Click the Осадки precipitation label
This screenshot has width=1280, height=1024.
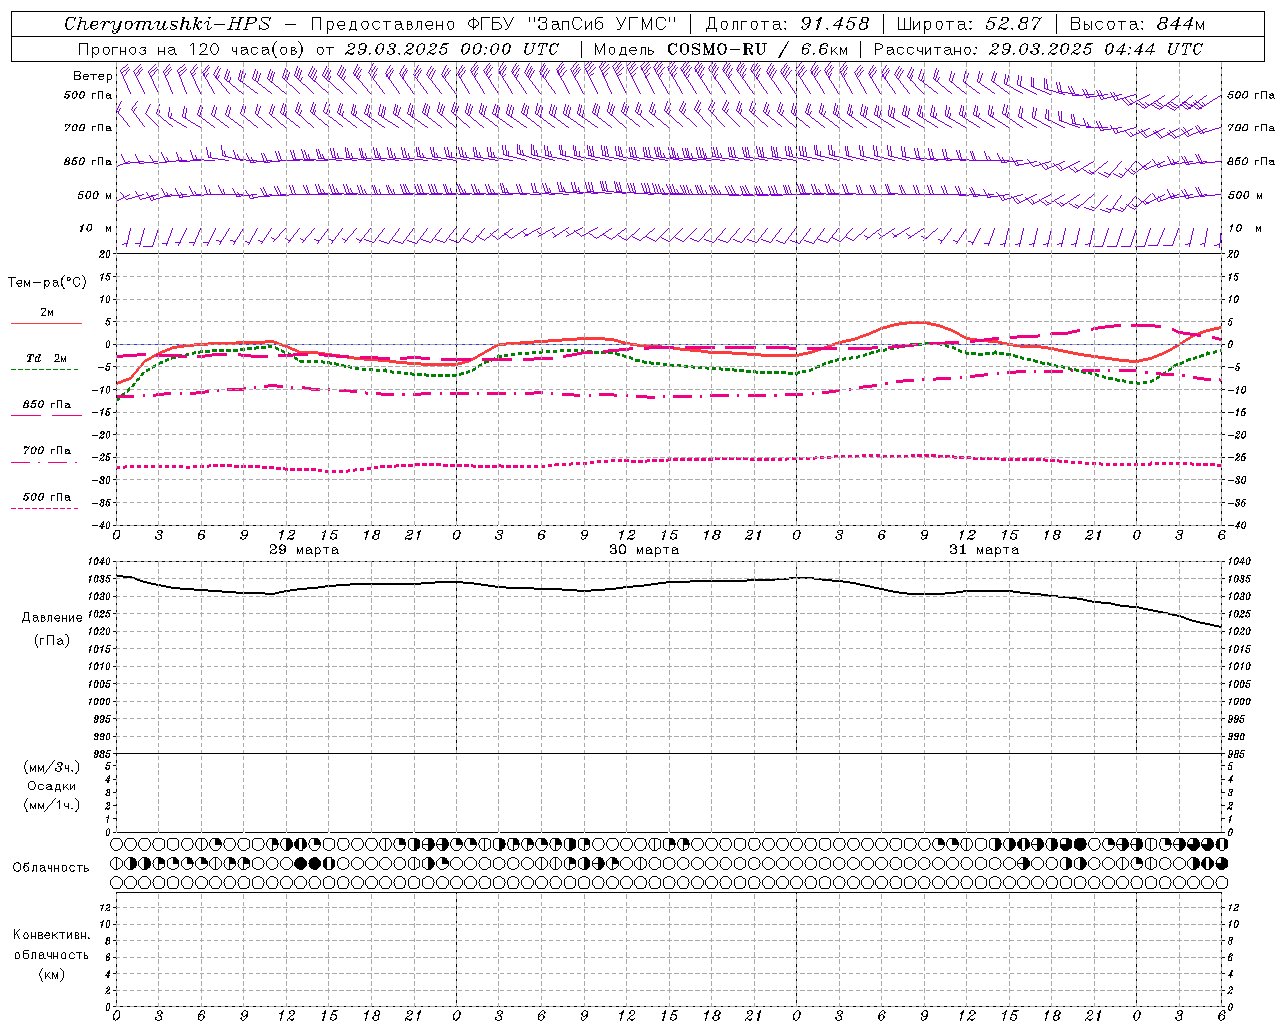pos(52,786)
